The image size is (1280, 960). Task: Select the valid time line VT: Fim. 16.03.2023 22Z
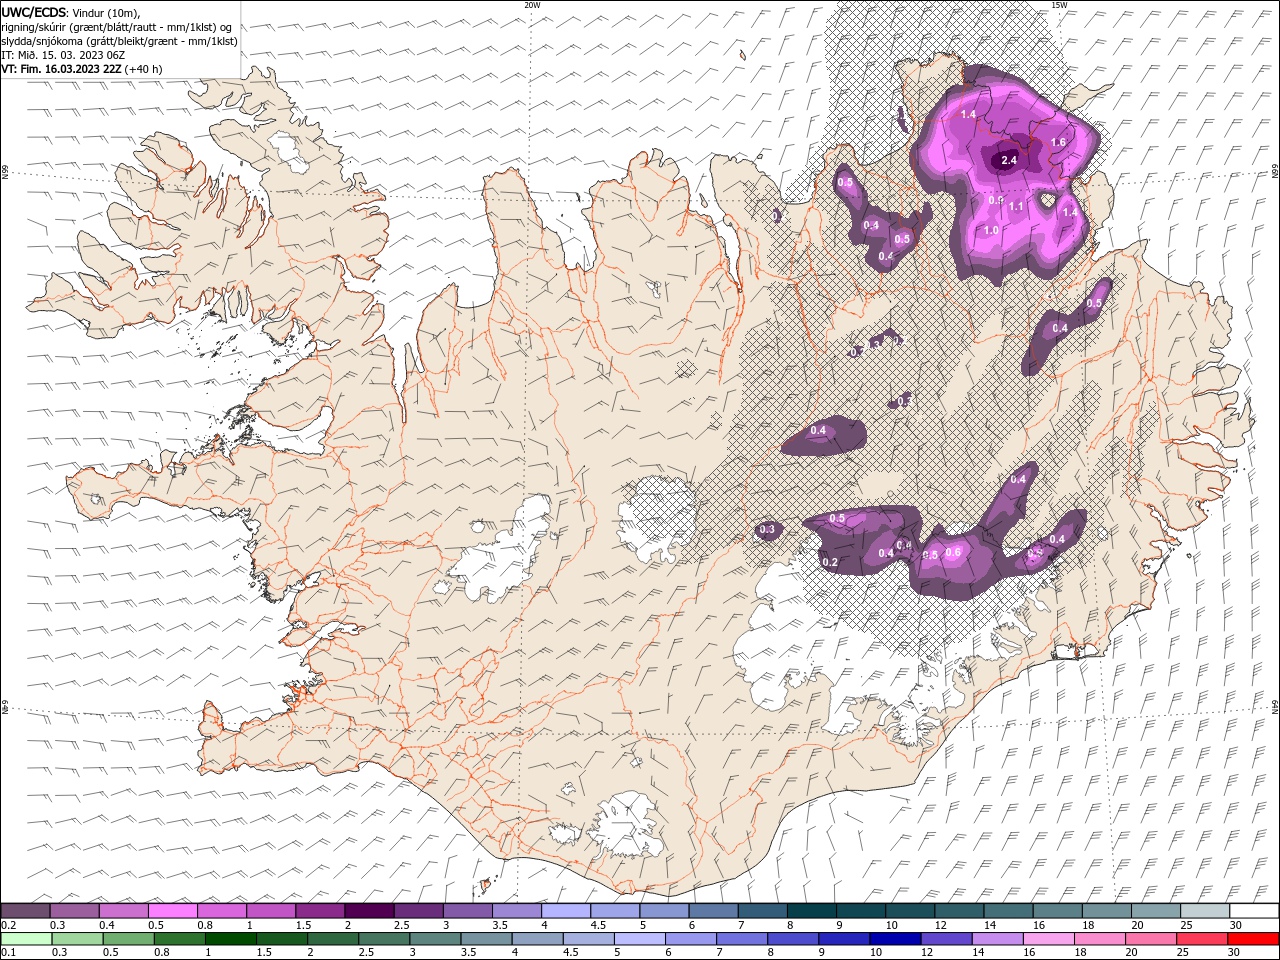click(61, 69)
